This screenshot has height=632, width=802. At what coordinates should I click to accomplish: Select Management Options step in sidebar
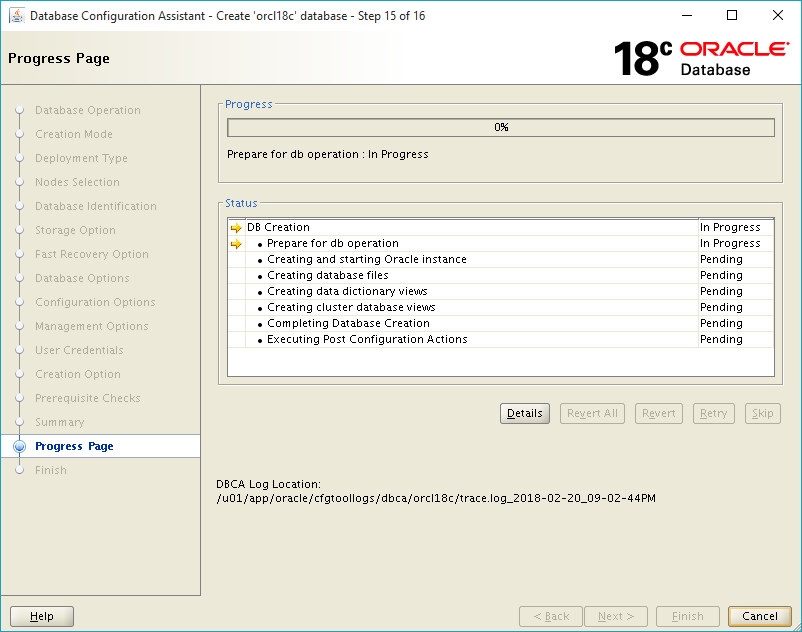click(92, 327)
